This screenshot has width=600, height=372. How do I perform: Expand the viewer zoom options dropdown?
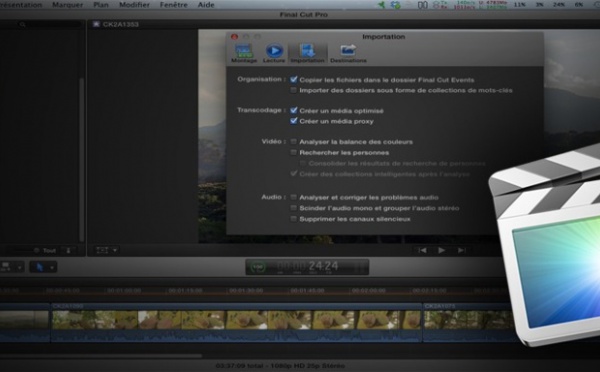tap(115, 250)
